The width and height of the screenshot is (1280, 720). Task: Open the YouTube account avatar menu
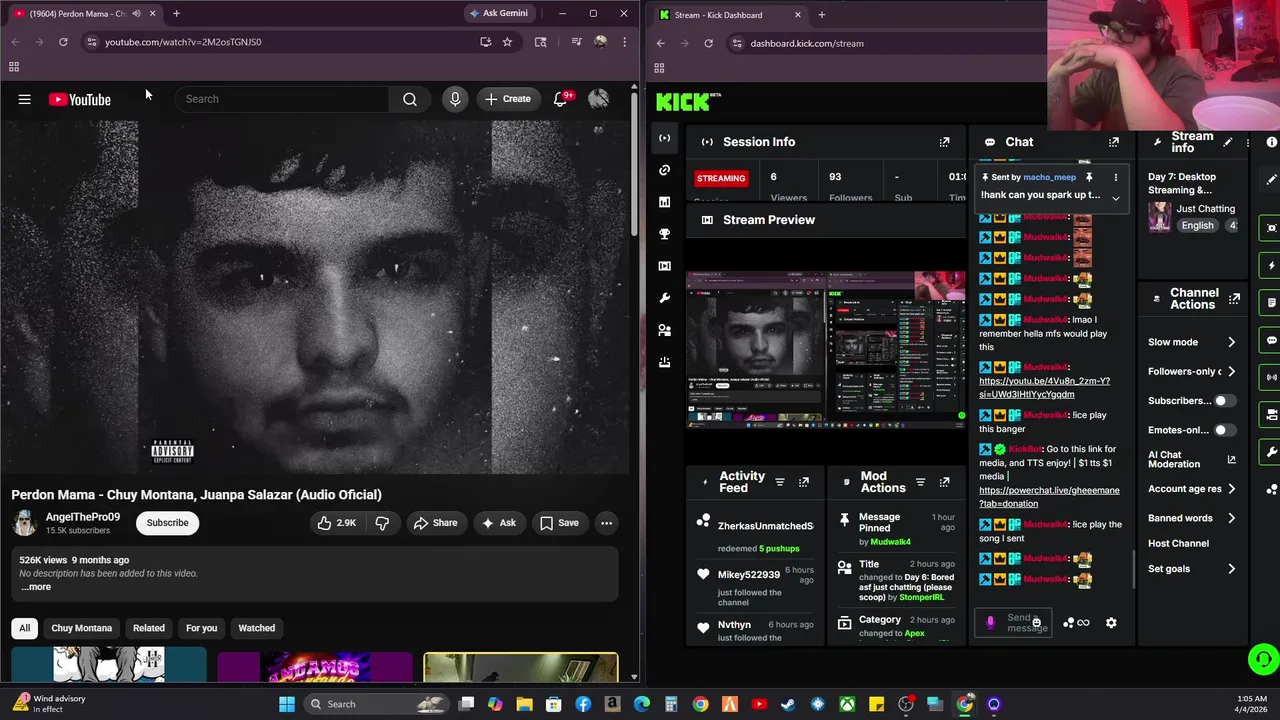[x=599, y=99]
